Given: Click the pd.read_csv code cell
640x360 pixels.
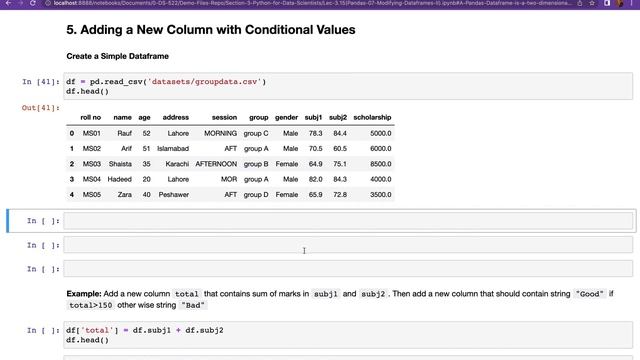Looking at the screenshot, I should [348, 86].
